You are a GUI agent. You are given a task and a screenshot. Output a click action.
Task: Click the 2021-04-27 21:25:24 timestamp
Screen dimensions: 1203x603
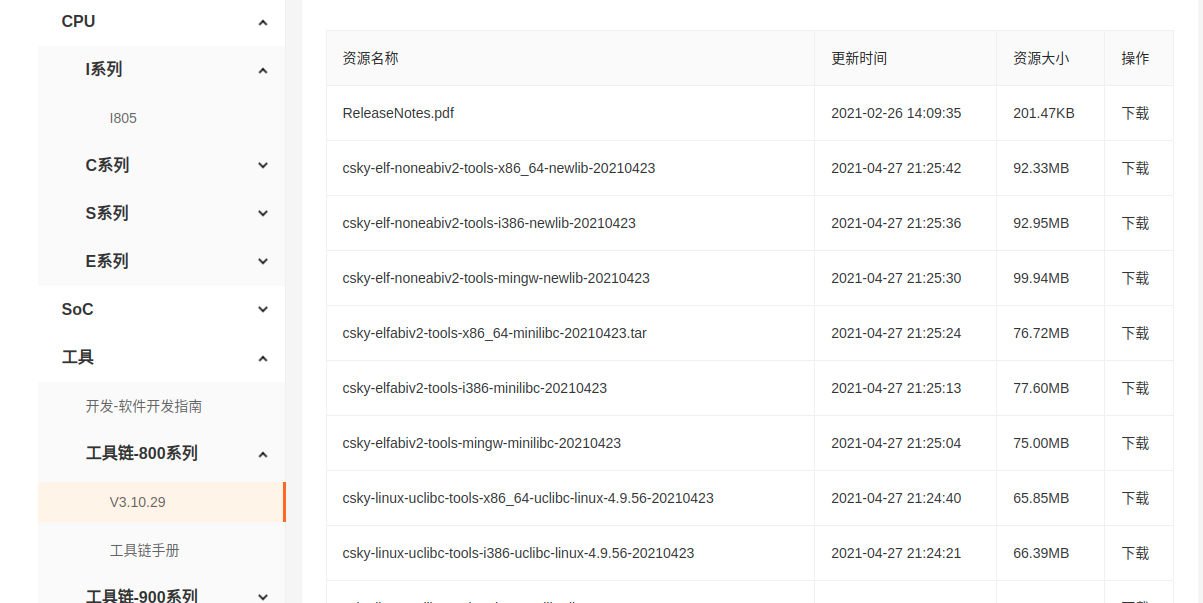click(x=896, y=333)
